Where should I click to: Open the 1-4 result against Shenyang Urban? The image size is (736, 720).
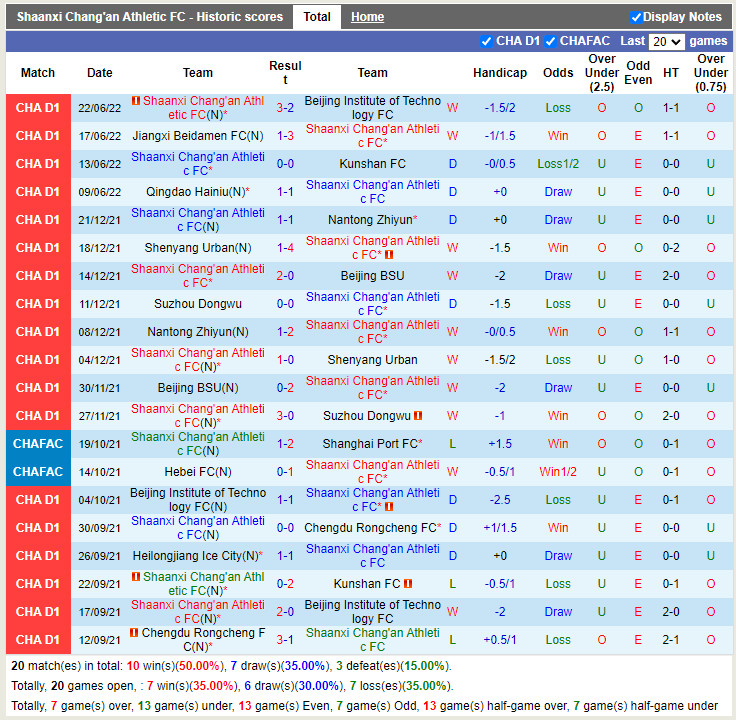[x=285, y=248]
